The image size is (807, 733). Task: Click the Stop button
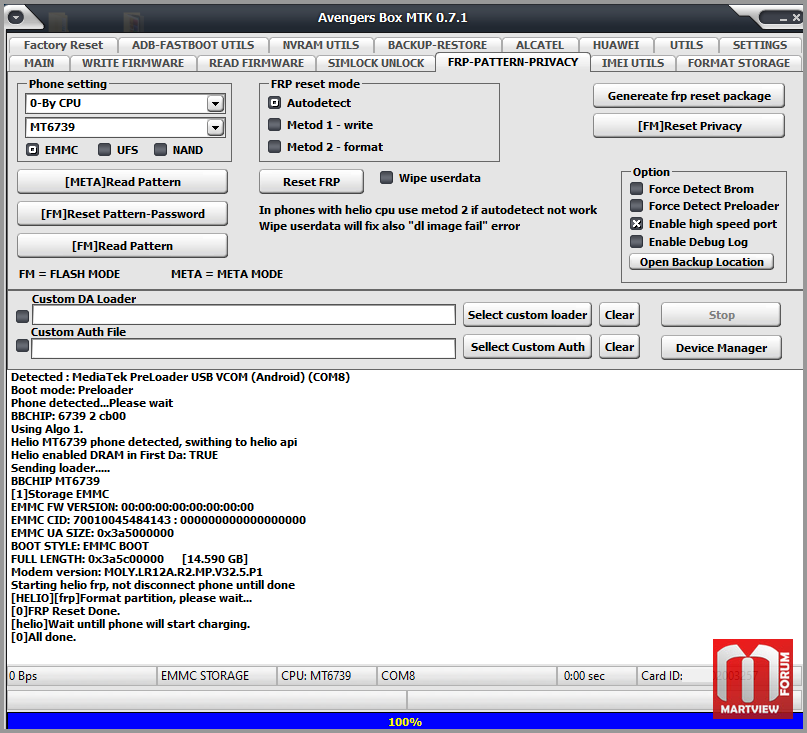point(721,315)
